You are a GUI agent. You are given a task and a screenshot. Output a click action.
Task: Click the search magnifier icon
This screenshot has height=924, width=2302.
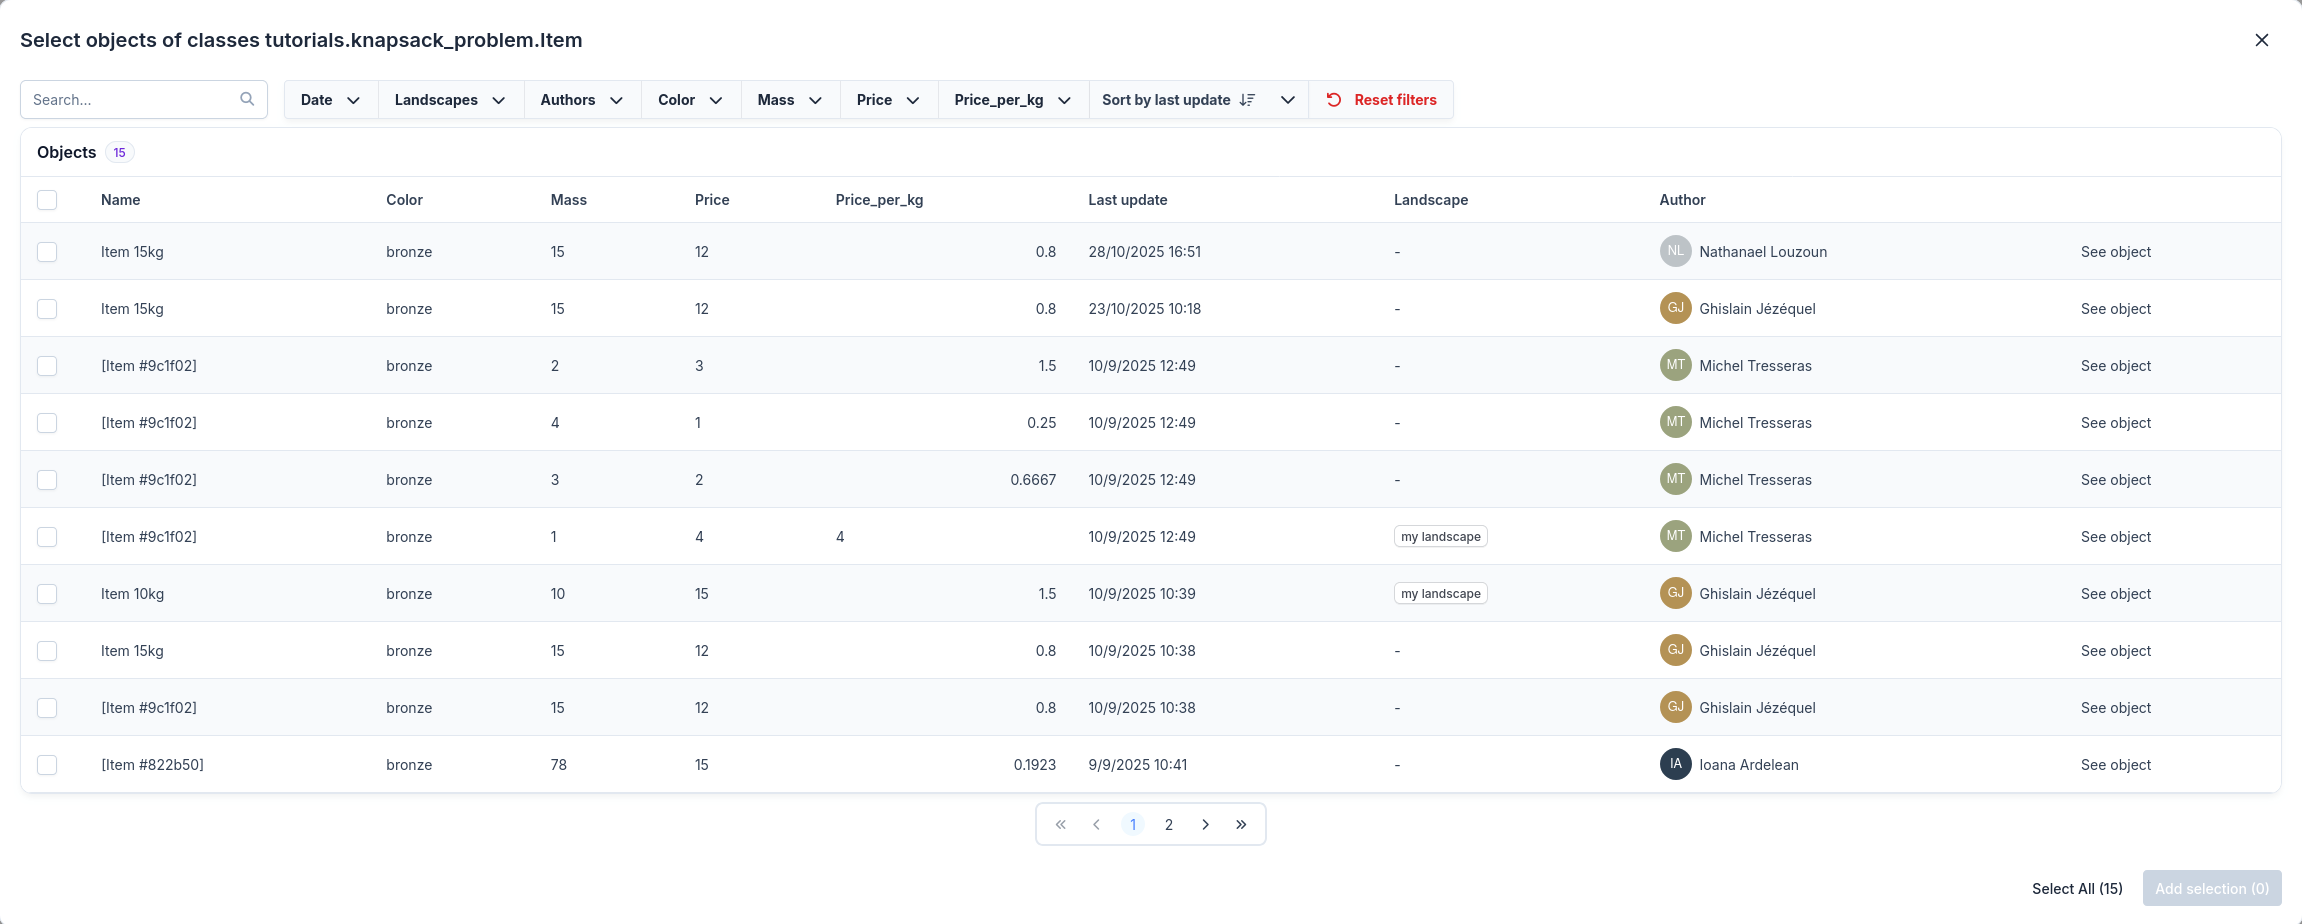[x=247, y=99]
